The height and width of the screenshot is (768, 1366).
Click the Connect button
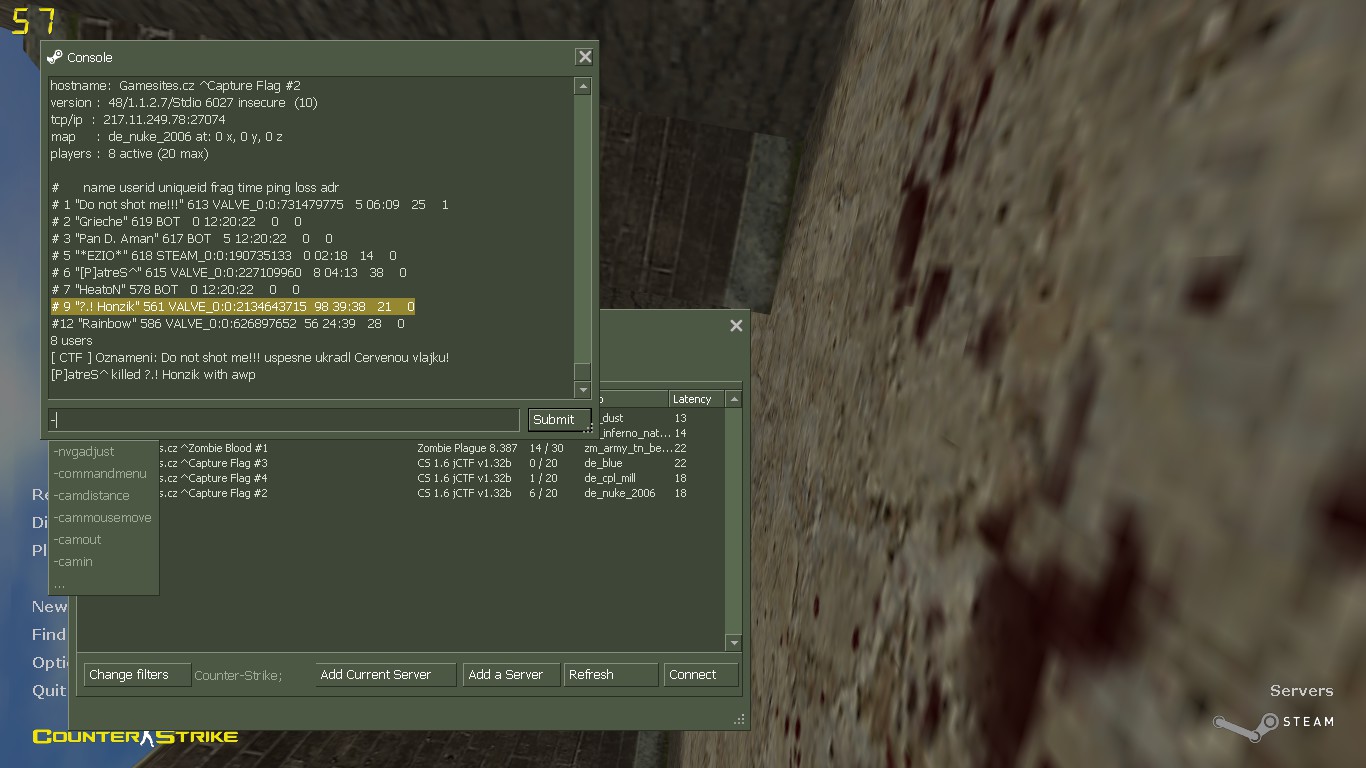pyautogui.click(x=700, y=675)
